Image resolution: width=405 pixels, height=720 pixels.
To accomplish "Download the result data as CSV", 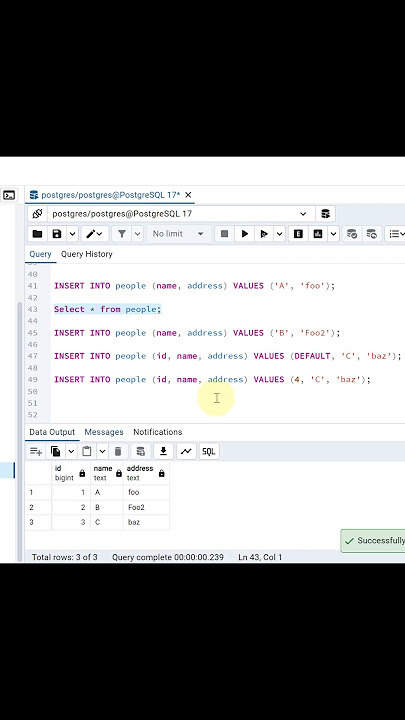I will tap(163, 451).
